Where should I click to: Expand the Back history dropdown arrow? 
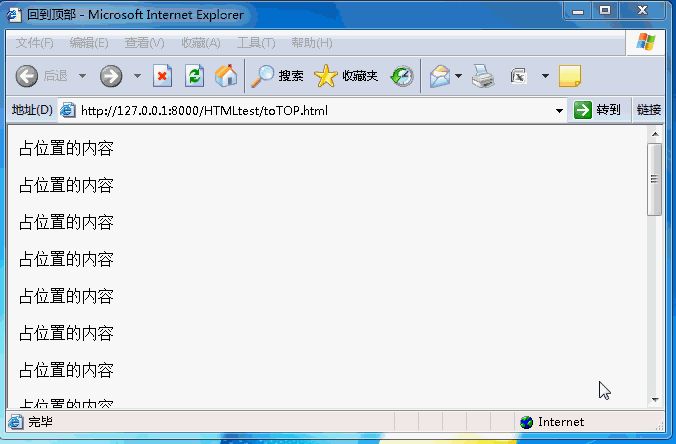(x=82, y=76)
